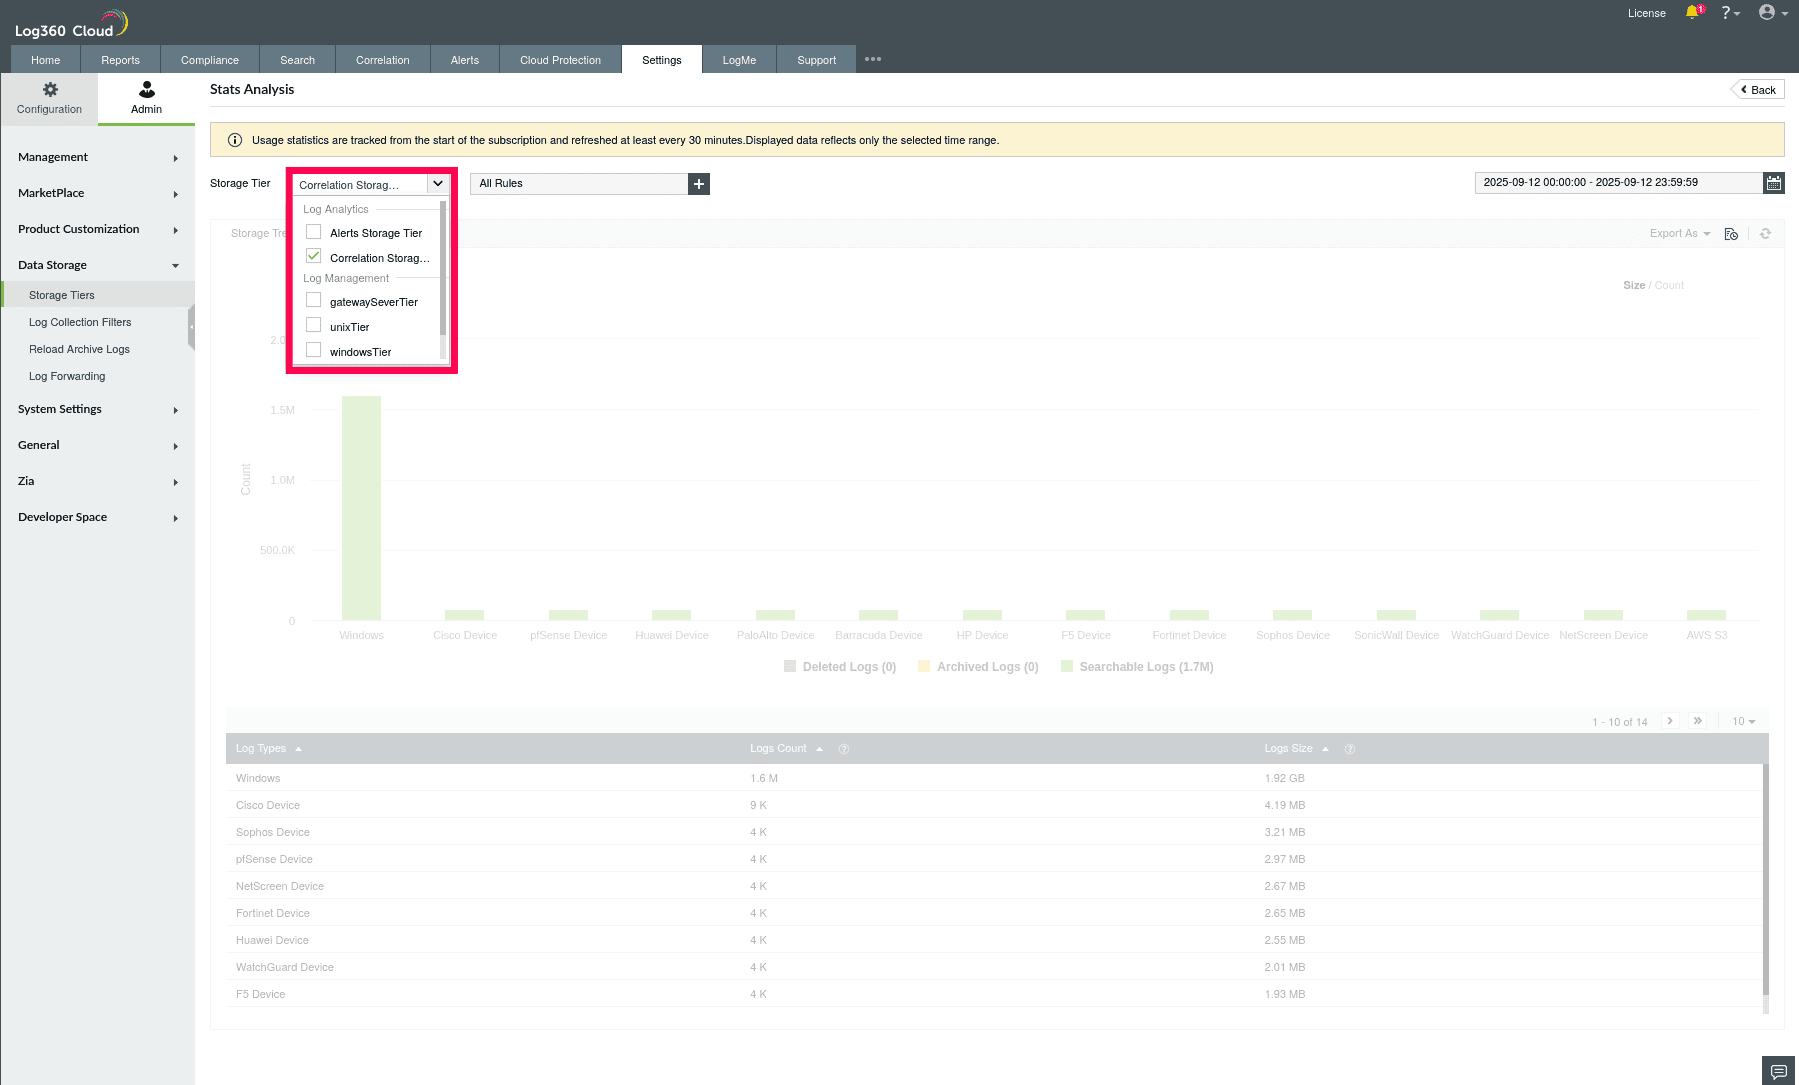
Task: Open the Cloud Protection tab
Action: click(x=560, y=60)
